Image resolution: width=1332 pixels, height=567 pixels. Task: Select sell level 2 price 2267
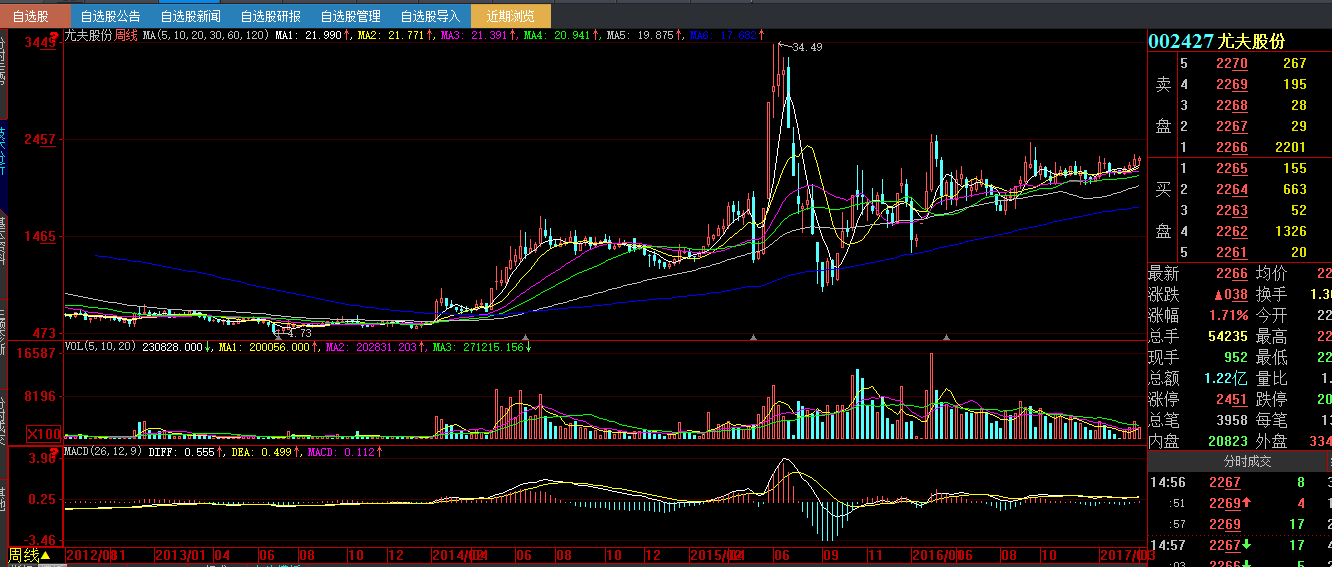pos(1231,126)
